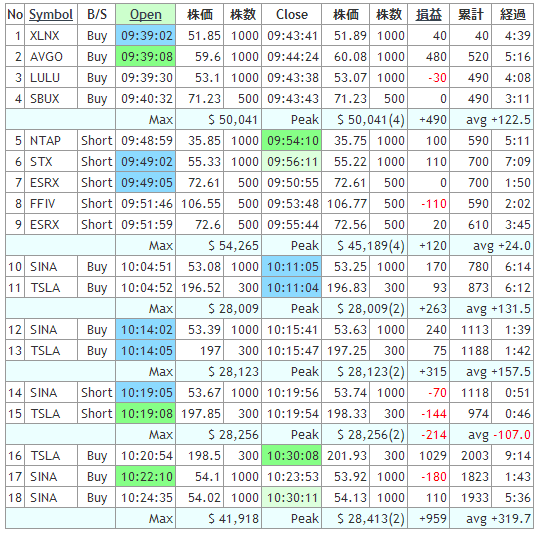Click the -144 loss value
538x534 pixels.
point(434,413)
